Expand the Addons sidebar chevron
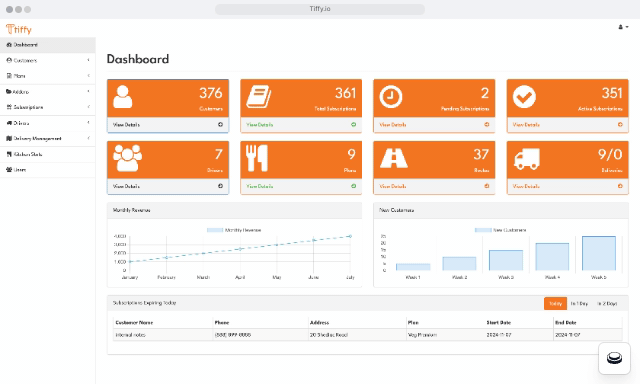 point(89,91)
